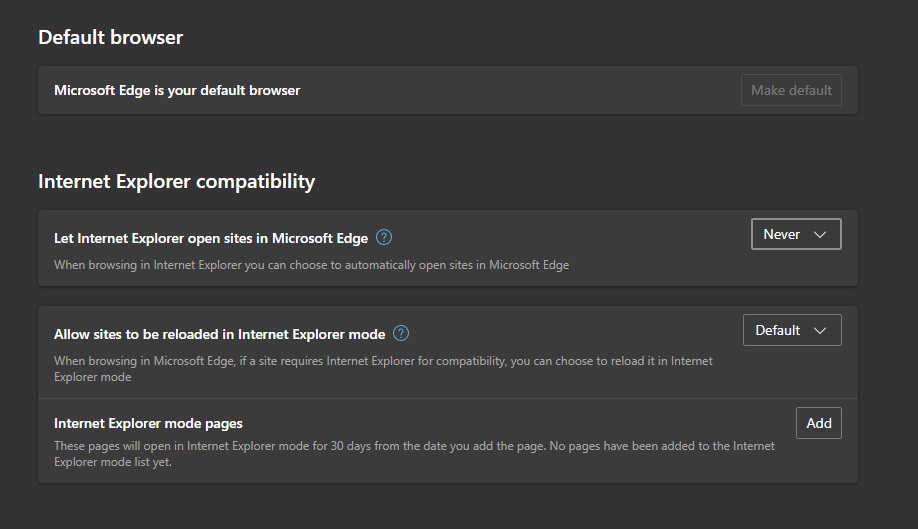Click 'Let Internet Explorer open sites in Microsoft Edge' label
The image size is (918, 529).
coord(211,238)
